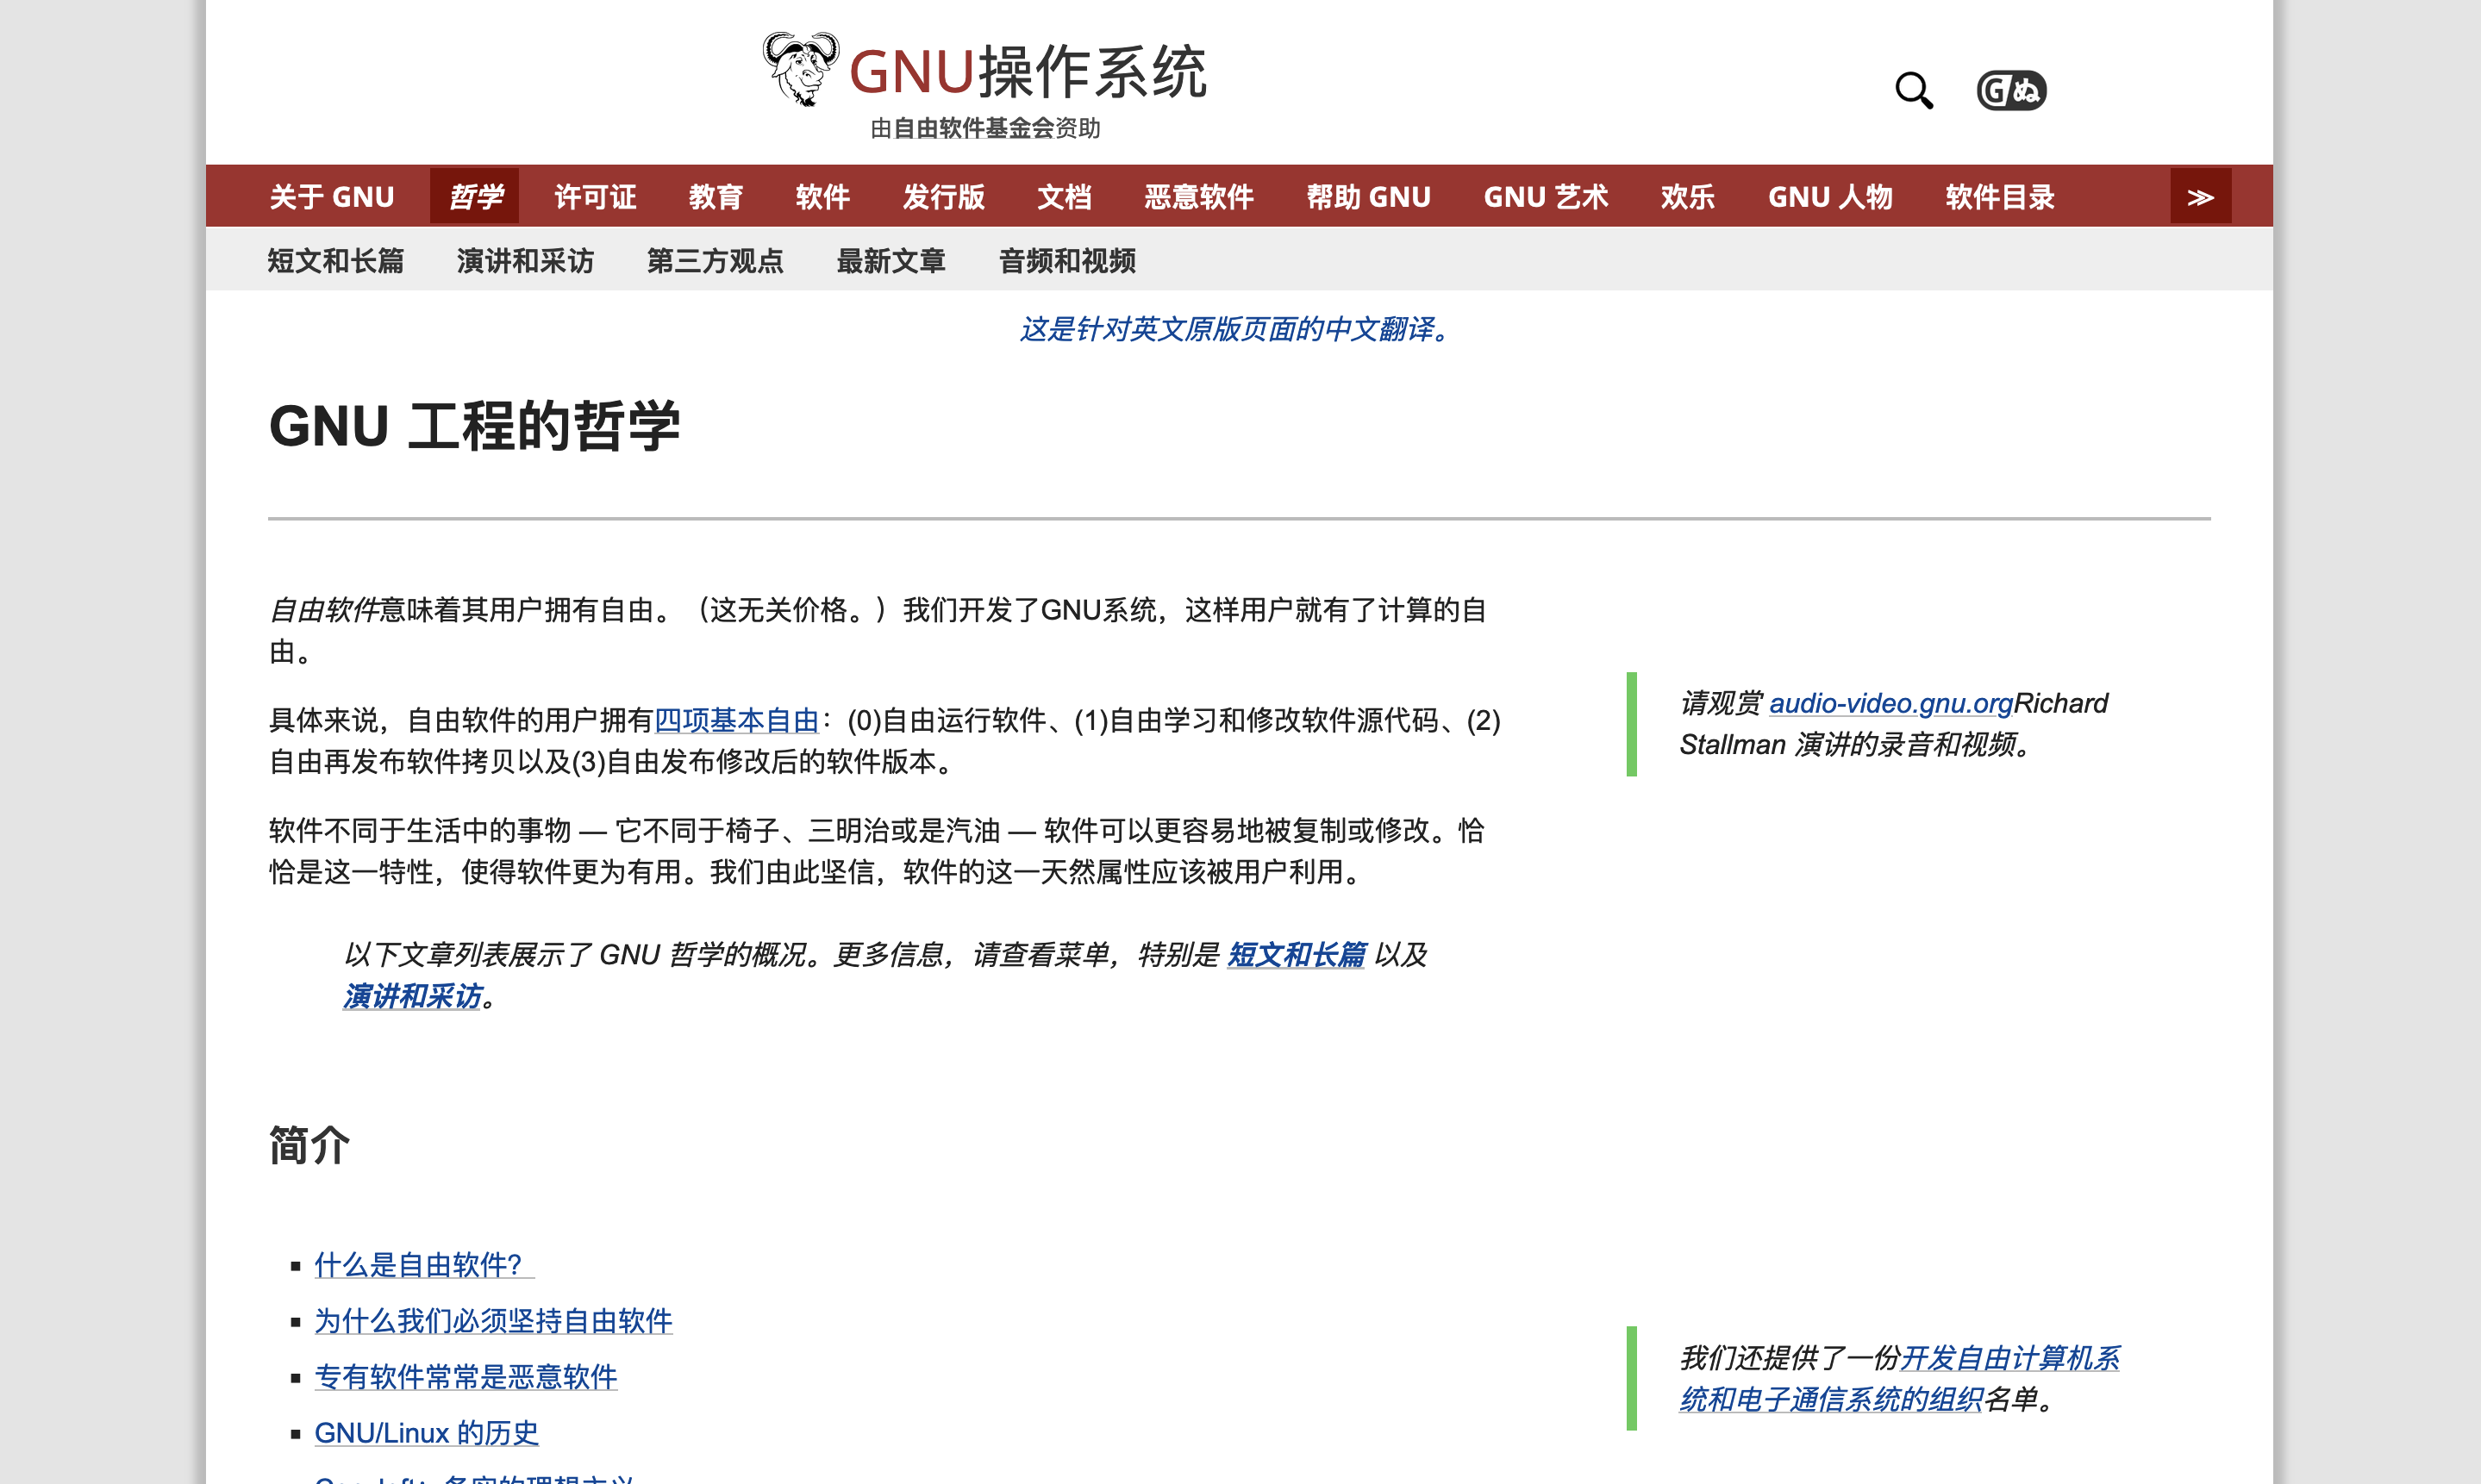2481x1484 pixels.
Task: Follow the bold italic 短文和长篇 link
Action: point(1296,955)
